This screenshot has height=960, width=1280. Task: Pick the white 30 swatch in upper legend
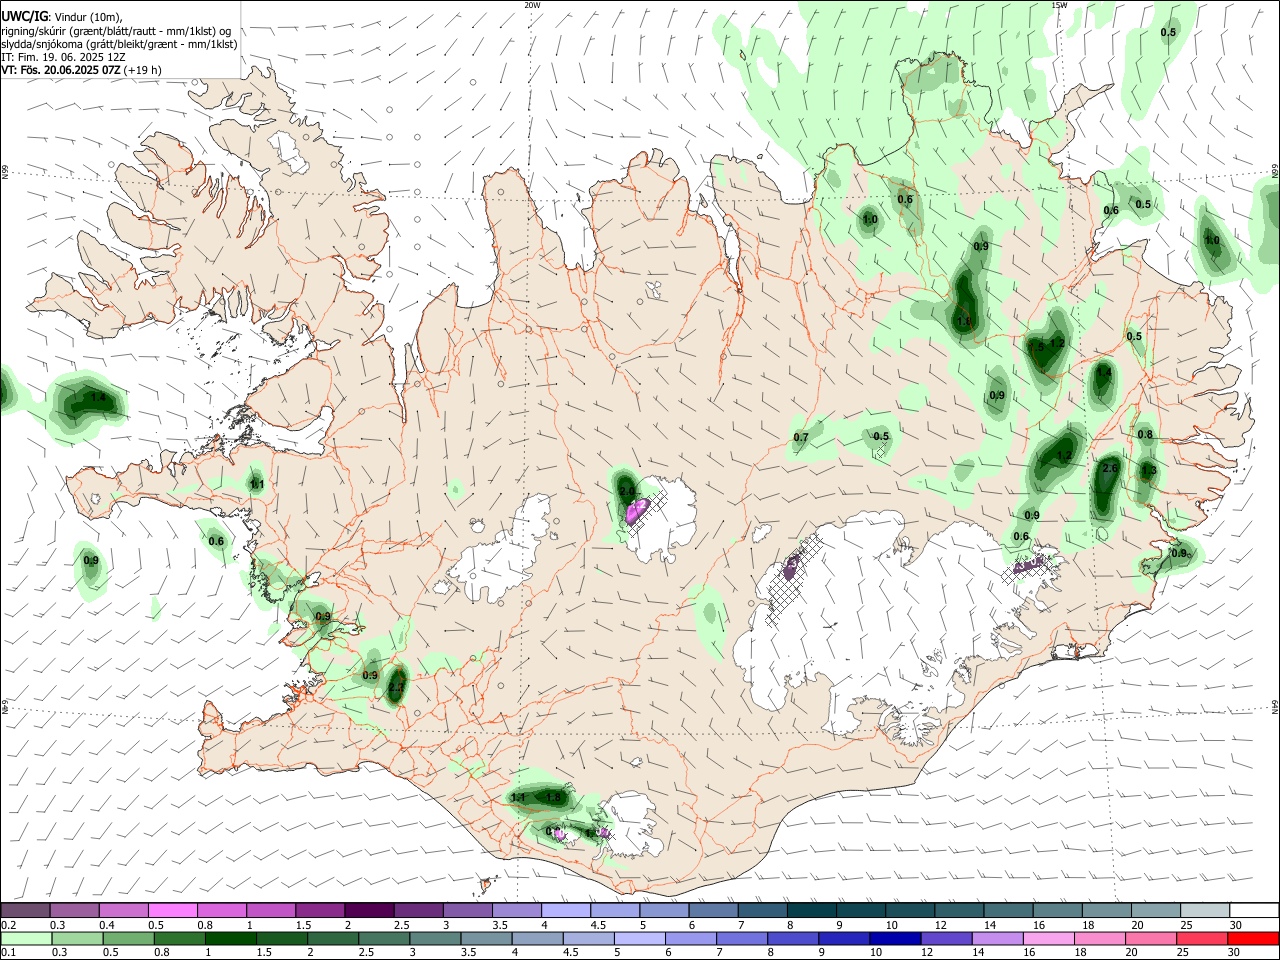pyautogui.click(x=1254, y=911)
